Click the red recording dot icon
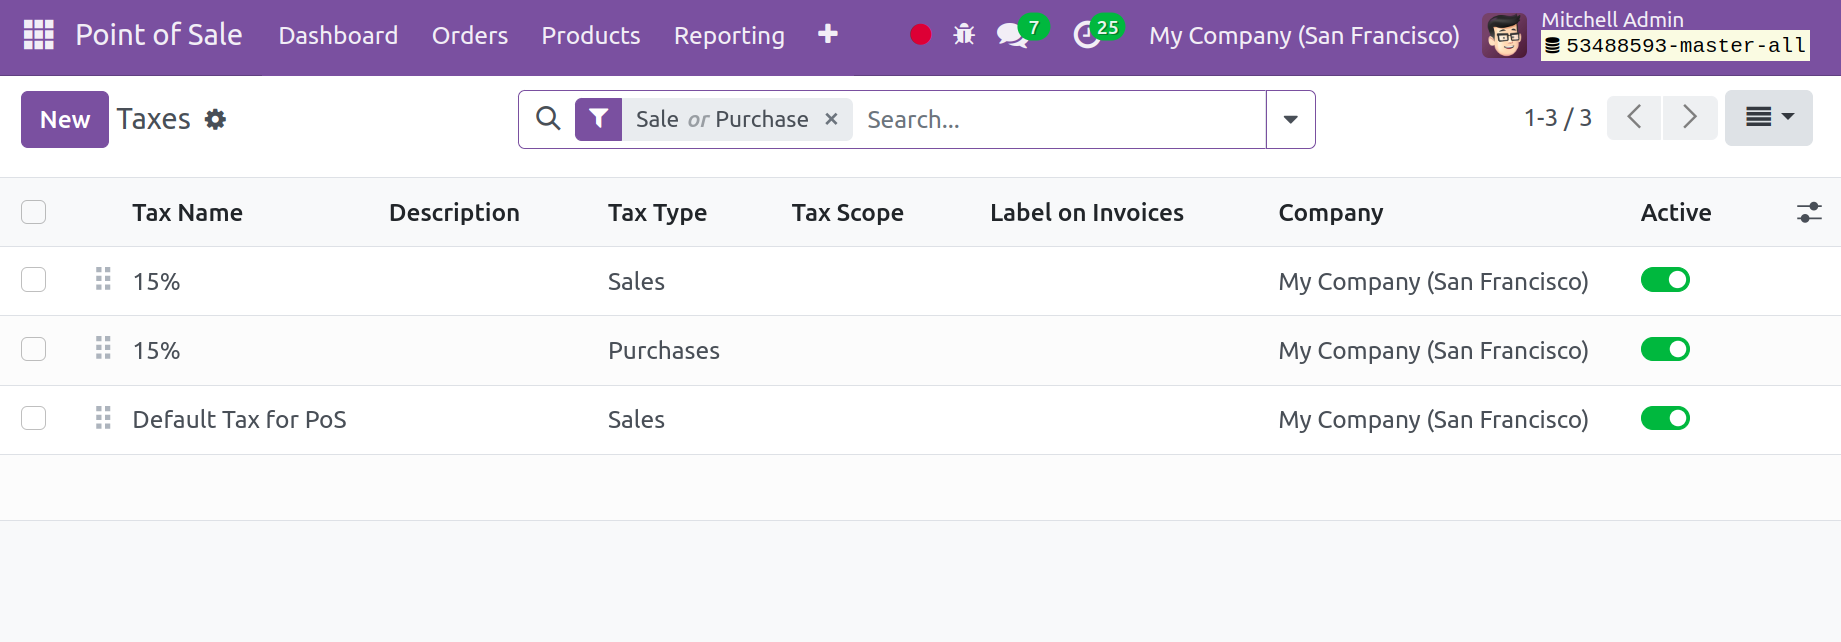The height and width of the screenshot is (642, 1841). [x=920, y=35]
